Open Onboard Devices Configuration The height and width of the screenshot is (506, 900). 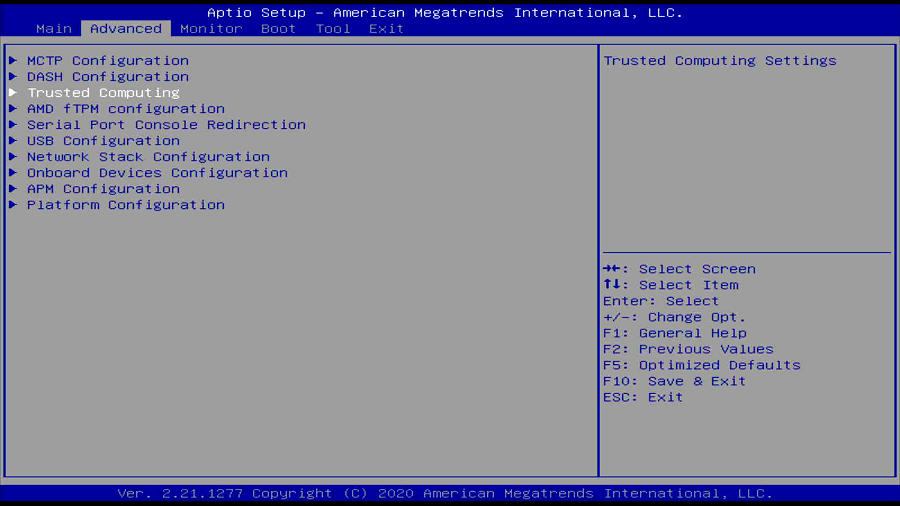tap(157, 173)
